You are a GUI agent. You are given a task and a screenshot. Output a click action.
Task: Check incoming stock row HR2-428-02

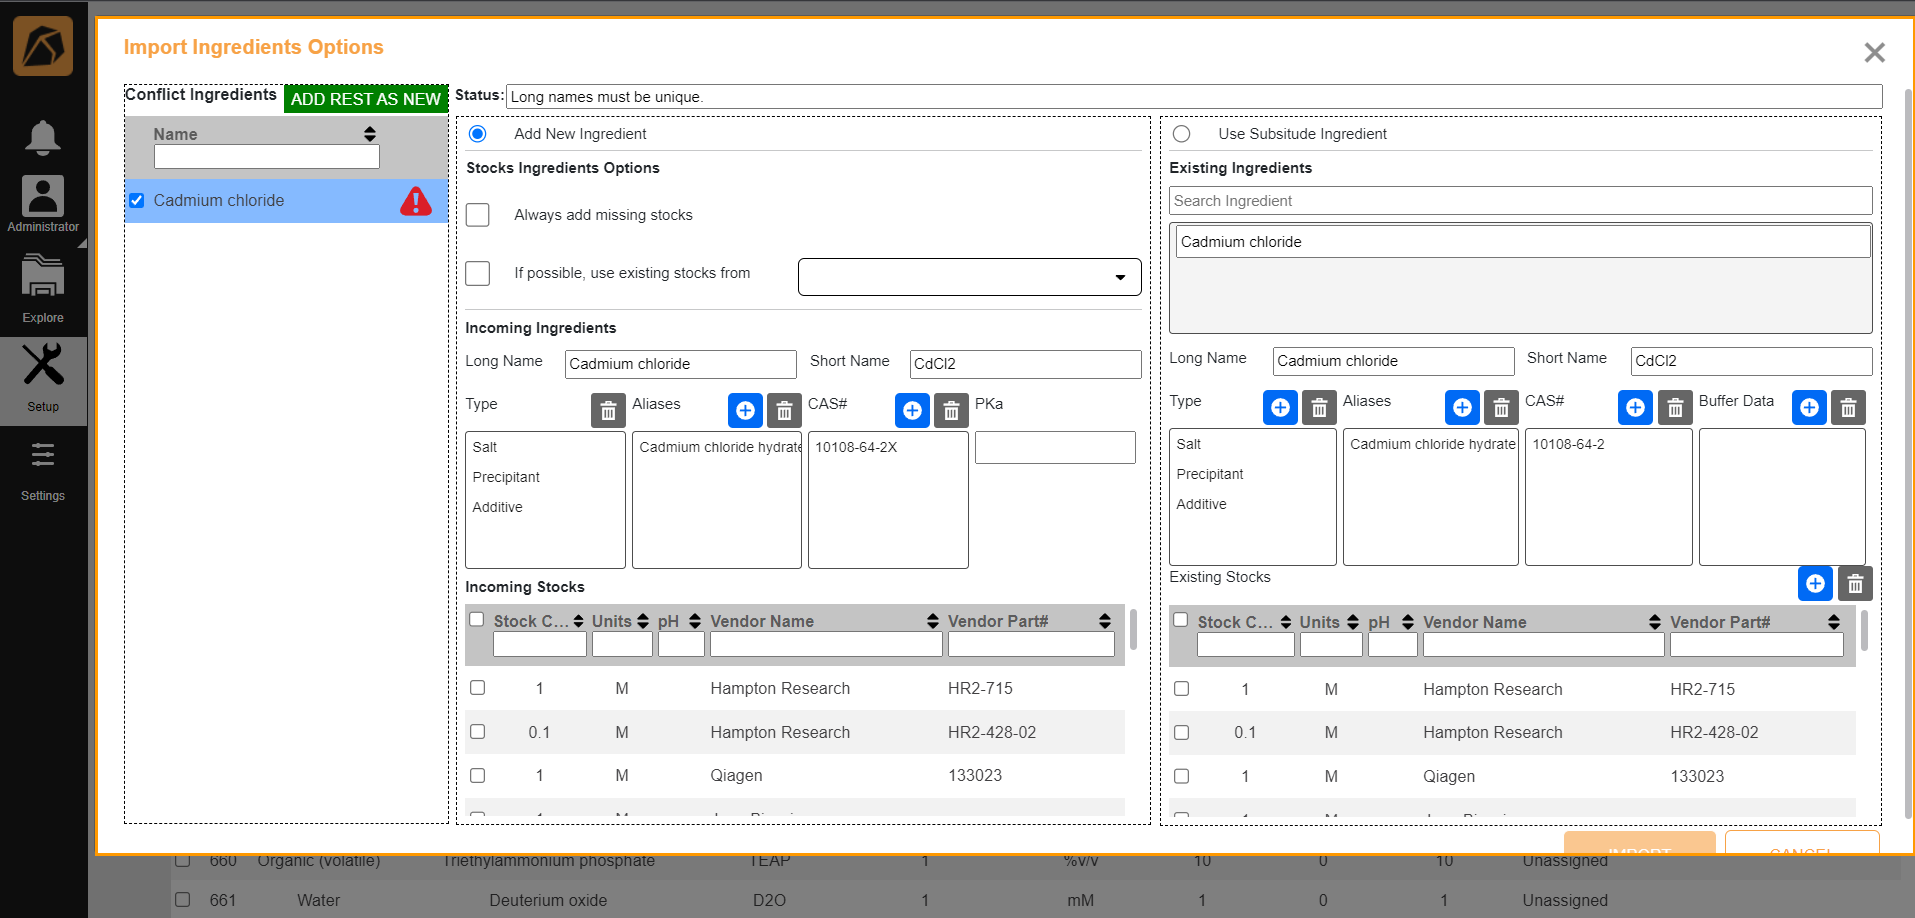(478, 732)
